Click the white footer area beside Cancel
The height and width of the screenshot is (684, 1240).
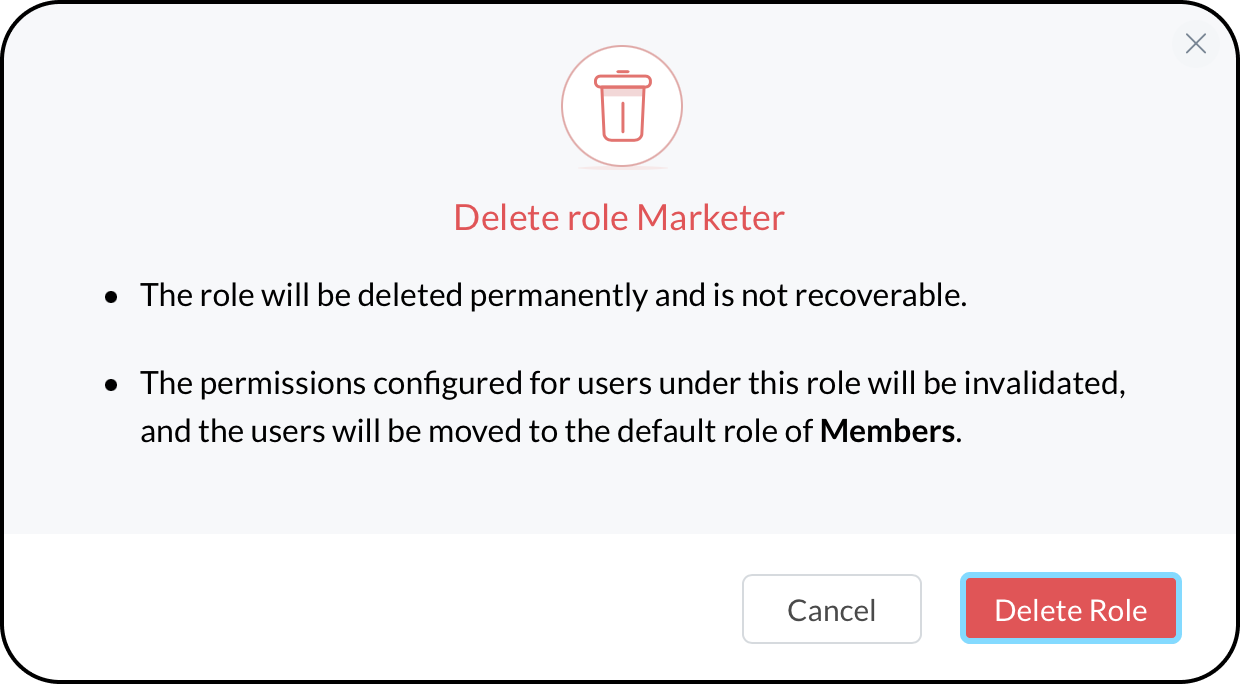click(x=370, y=608)
